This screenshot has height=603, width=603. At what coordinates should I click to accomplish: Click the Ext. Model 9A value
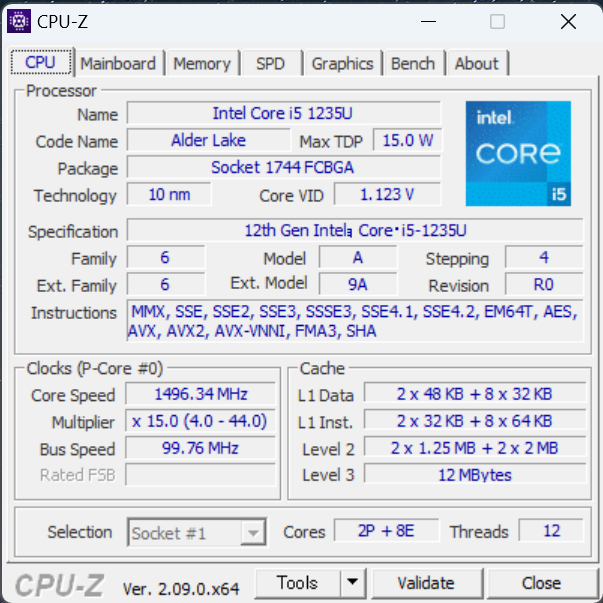click(x=358, y=284)
